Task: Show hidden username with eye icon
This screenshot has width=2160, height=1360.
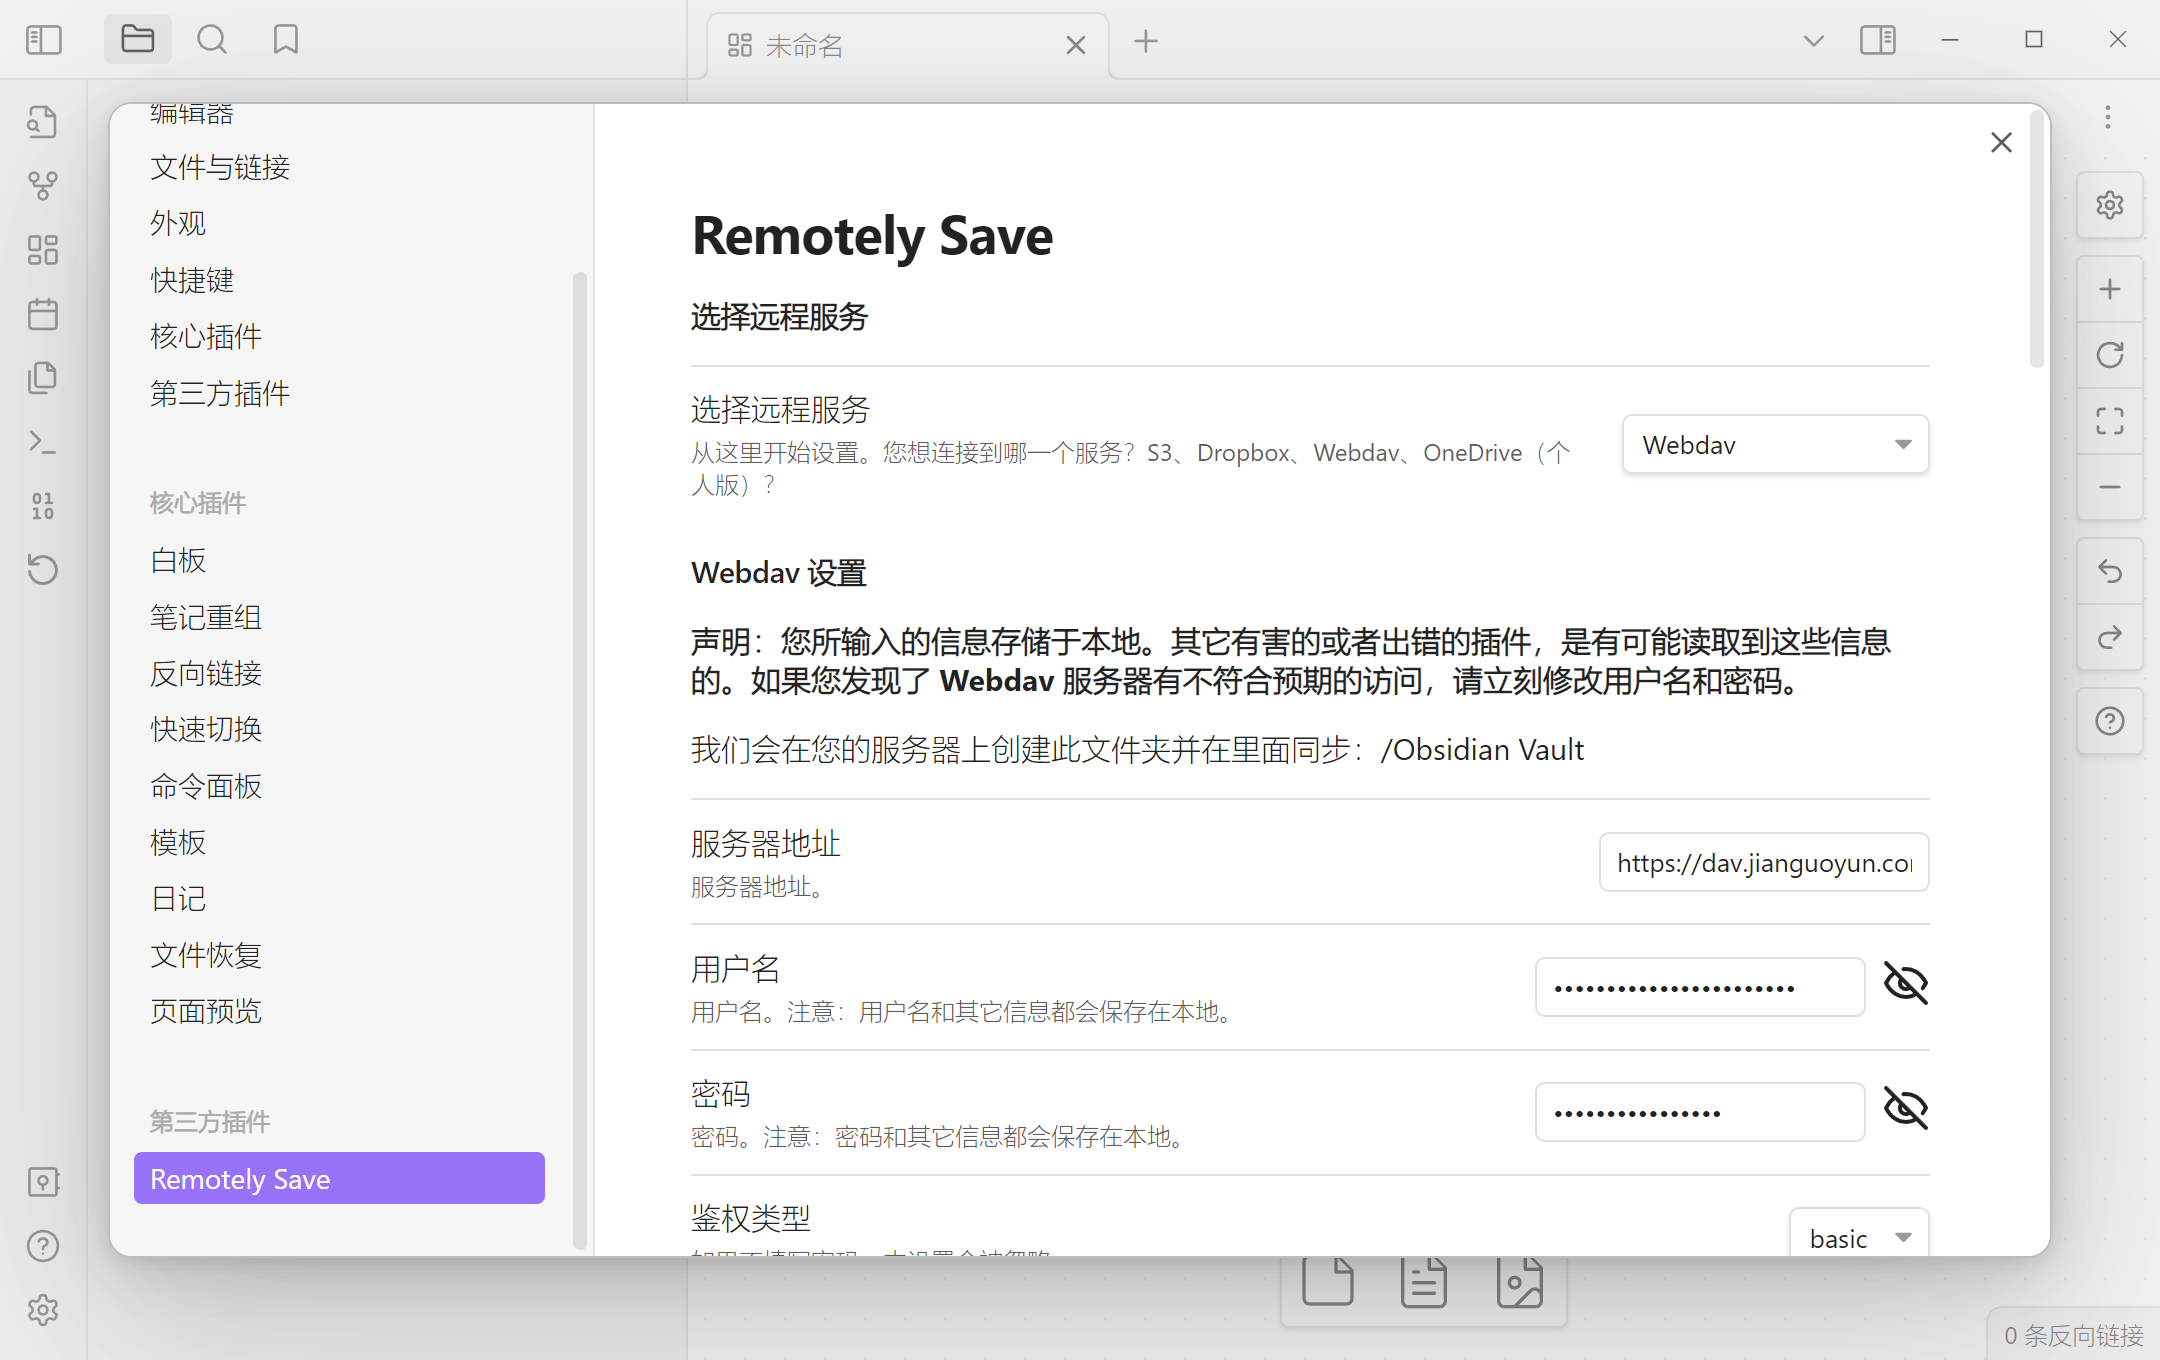Action: point(1906,984)
